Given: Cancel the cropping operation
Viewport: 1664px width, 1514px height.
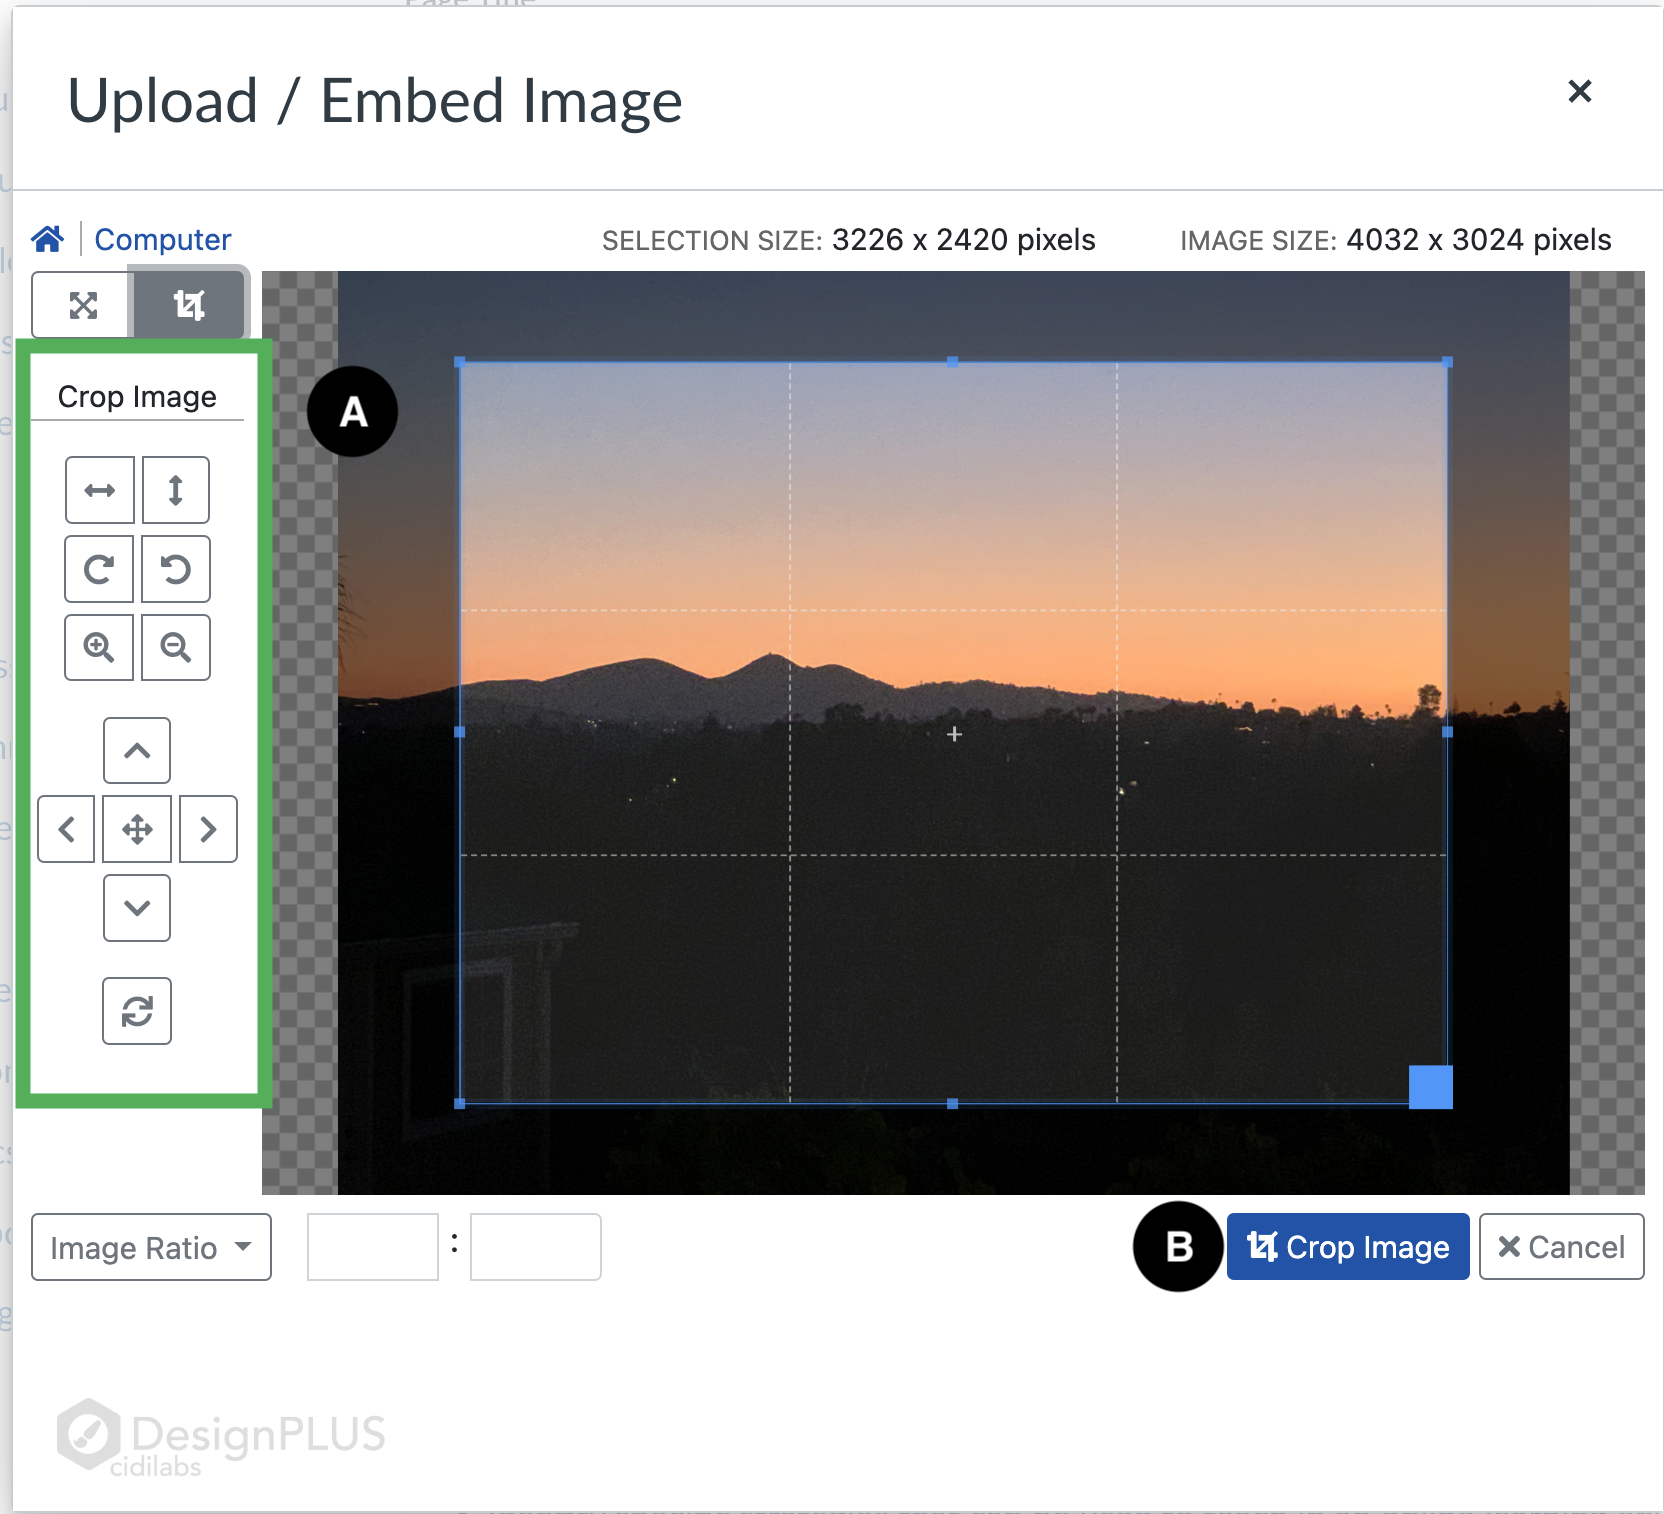Looking at the screenshot, I should [x=1561, y=1246].
